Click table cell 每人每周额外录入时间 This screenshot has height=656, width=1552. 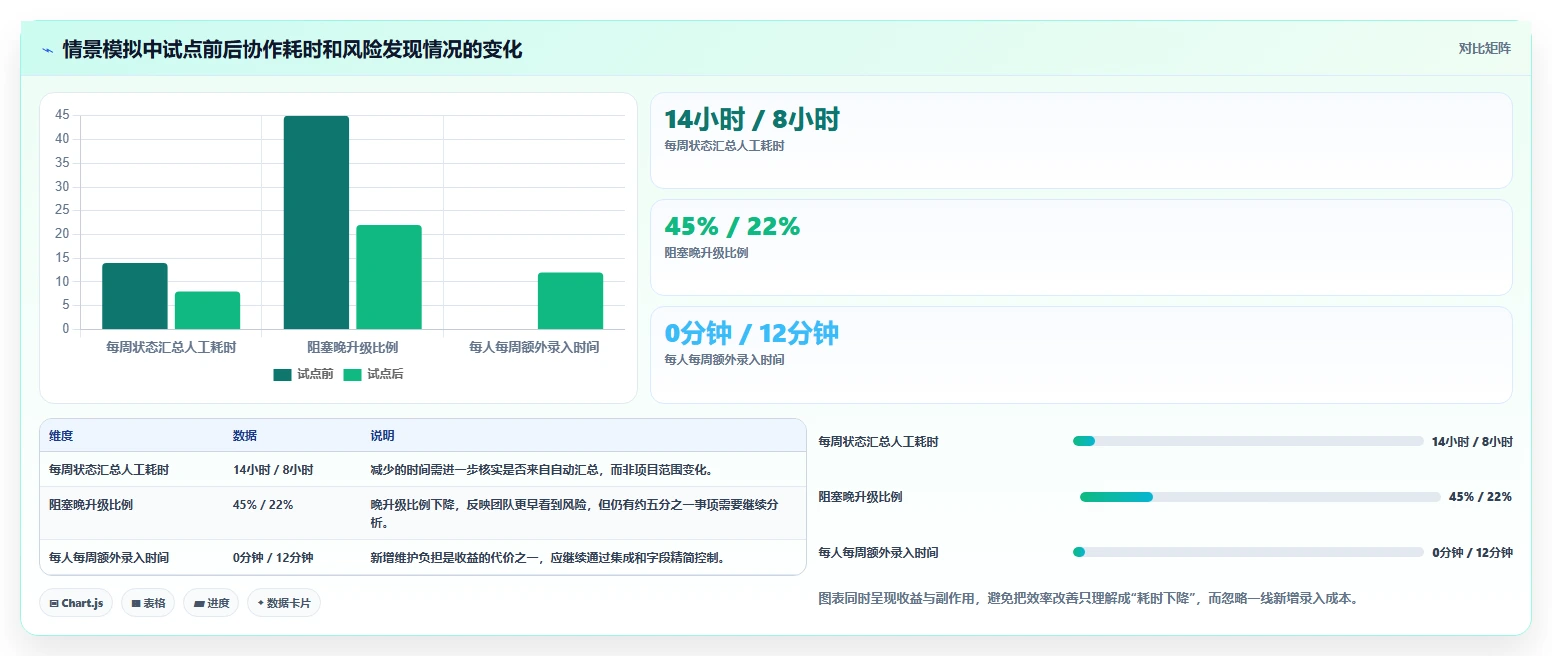109,558
